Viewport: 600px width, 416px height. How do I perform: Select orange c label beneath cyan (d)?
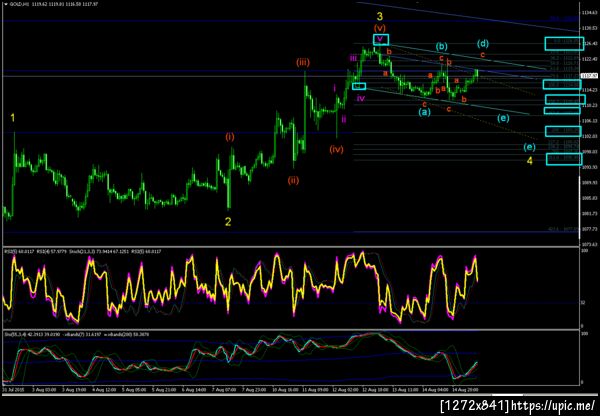(x=483, y=55)
